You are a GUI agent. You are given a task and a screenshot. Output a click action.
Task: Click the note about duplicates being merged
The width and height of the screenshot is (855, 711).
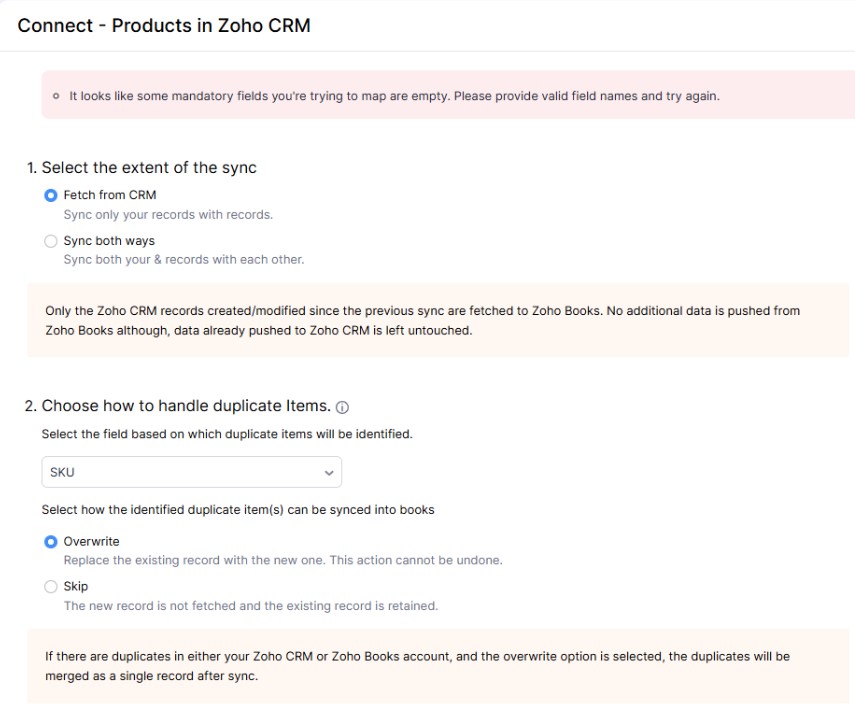417,666
